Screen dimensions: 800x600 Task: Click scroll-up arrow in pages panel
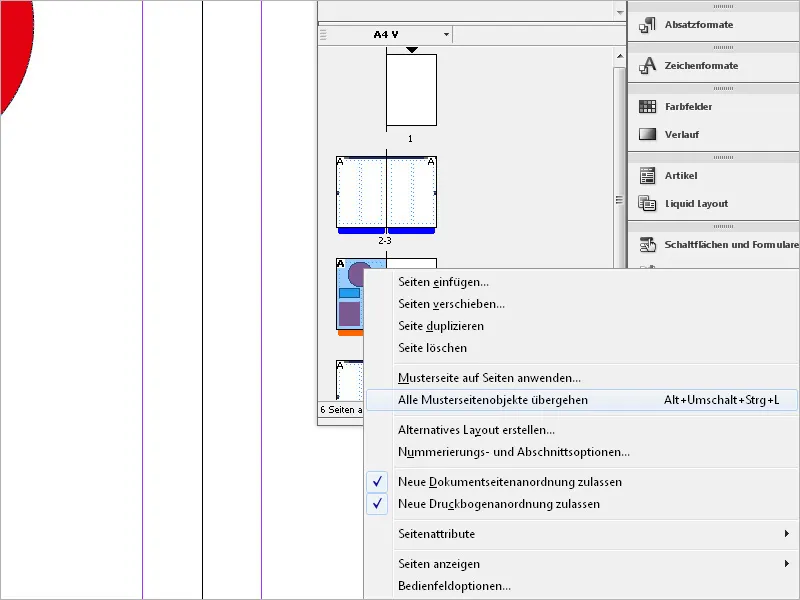[x=620, y=56]
